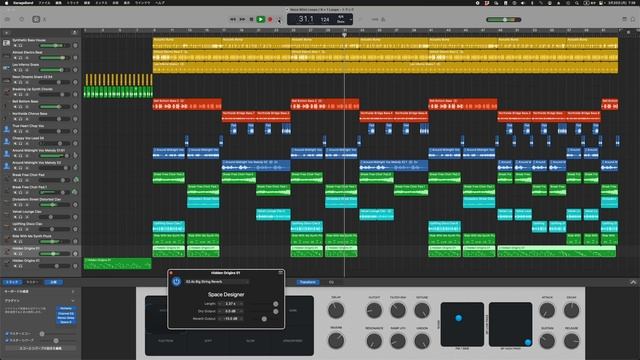Switch to the トラック tab in Smart Controls

[x=12, y=282]
